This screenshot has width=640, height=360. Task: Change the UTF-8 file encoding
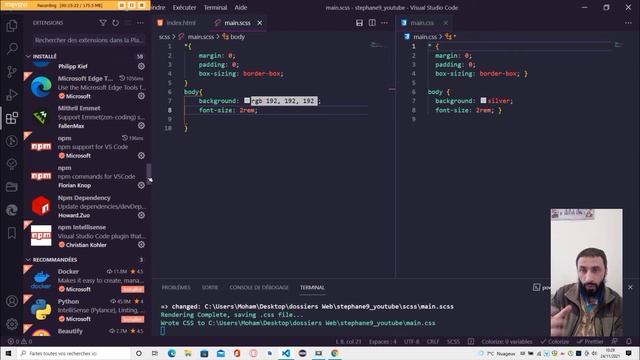(x=411, y=341)
